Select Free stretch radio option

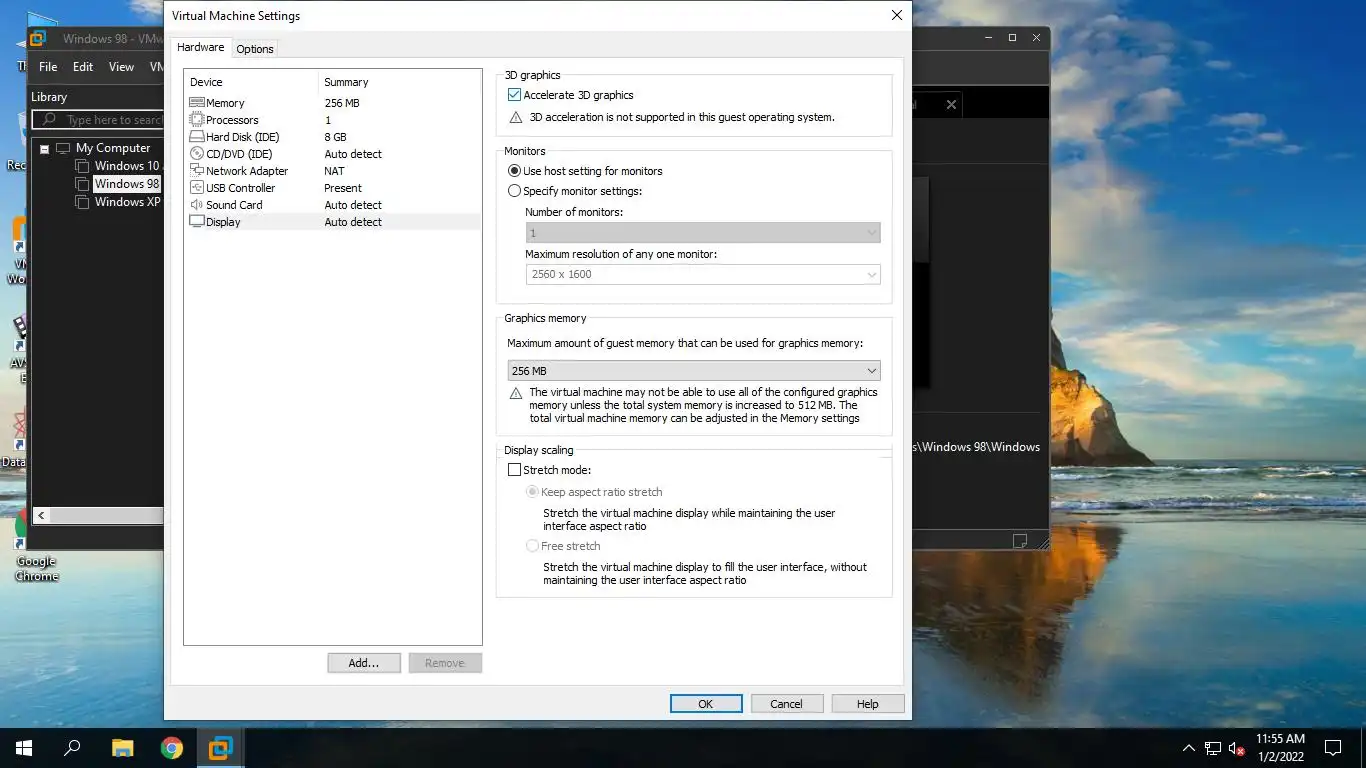(532, 546)
